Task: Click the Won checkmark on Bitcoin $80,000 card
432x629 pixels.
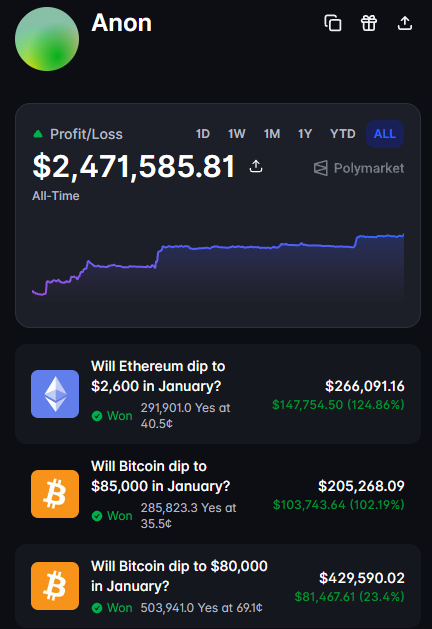Action: [x=97, y=608]
